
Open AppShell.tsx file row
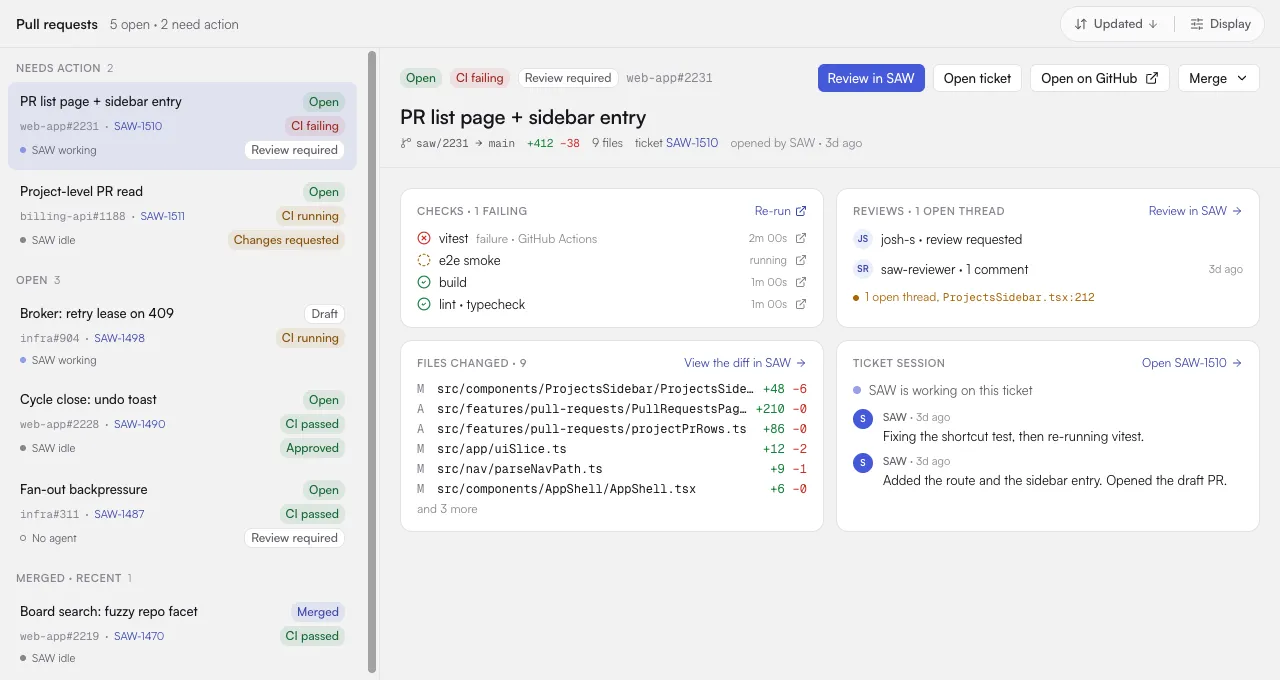click(612, 489)
